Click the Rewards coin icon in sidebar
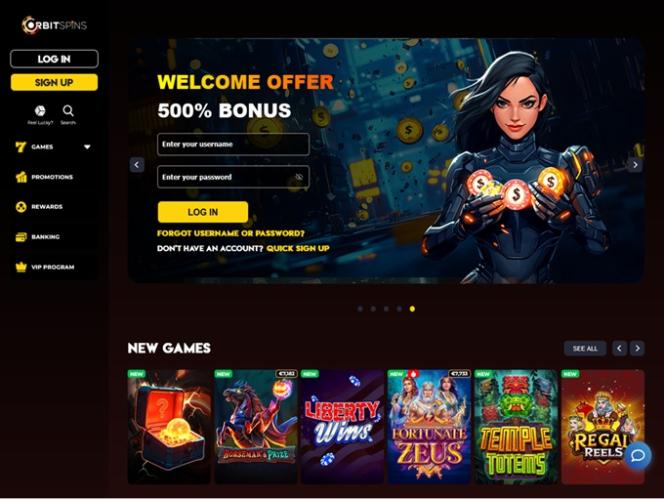Image resolution: width=664 pixels, height=499 pixels. (21, 207)
